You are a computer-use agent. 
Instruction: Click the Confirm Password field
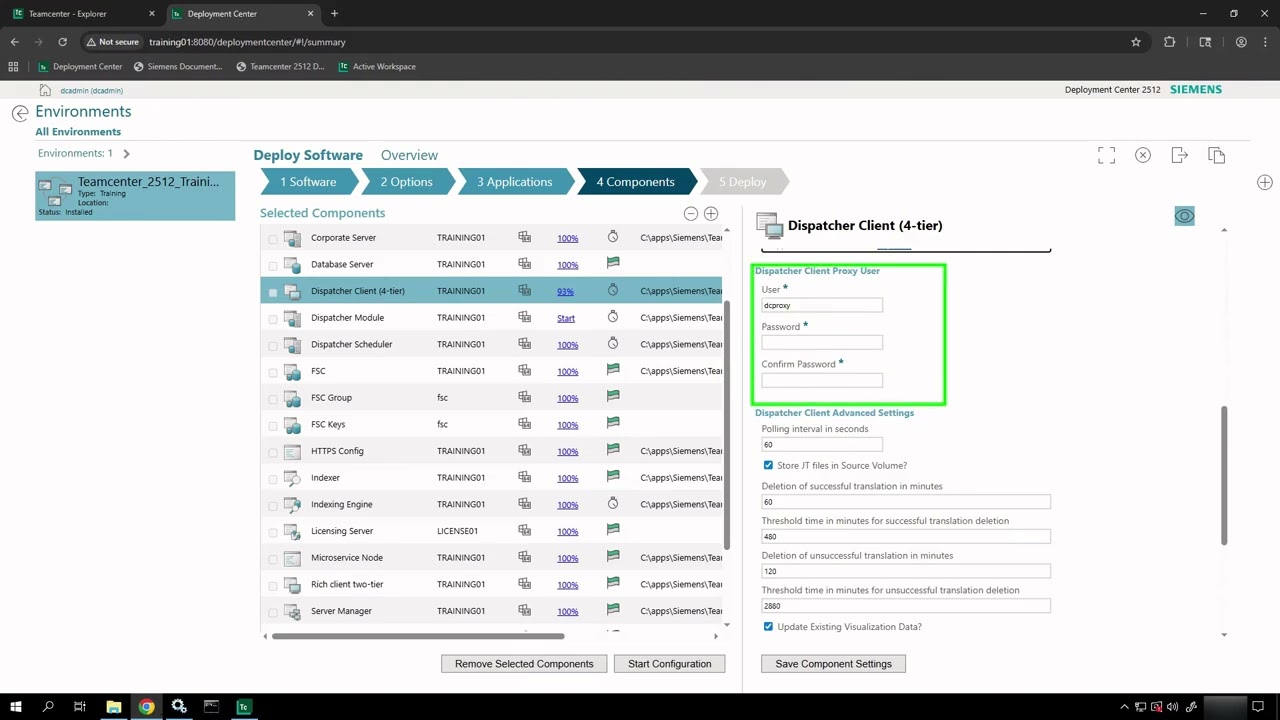coord(822,380)
